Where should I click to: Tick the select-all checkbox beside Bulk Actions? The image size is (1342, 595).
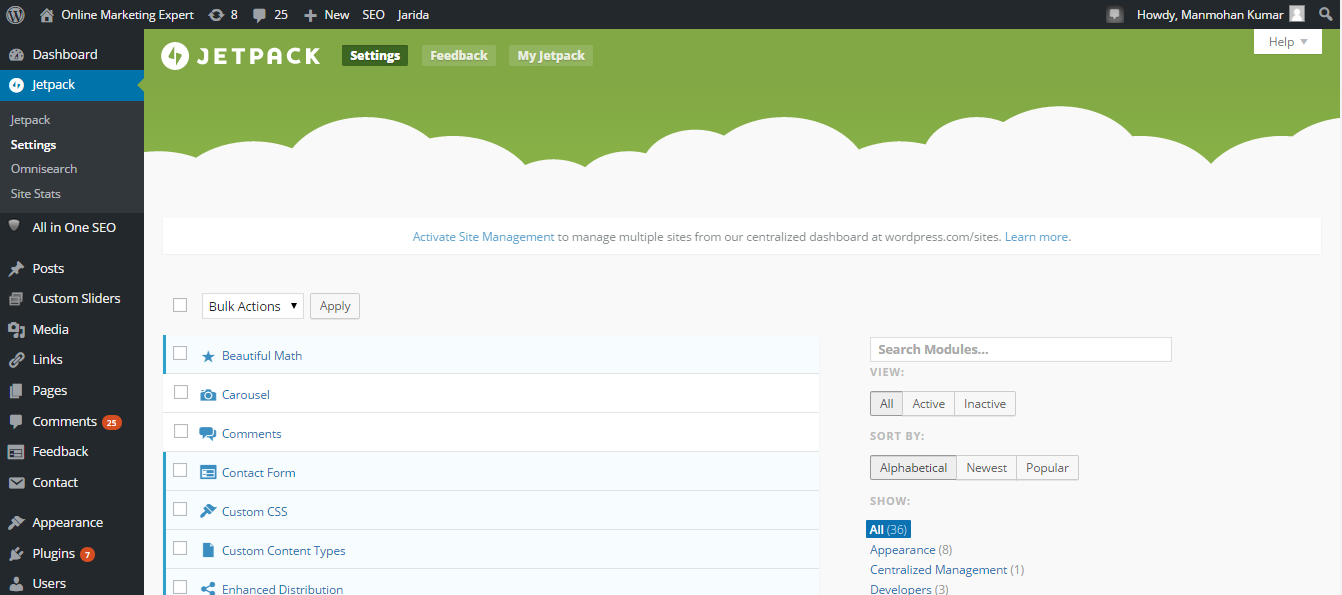[x=180, y=305]
